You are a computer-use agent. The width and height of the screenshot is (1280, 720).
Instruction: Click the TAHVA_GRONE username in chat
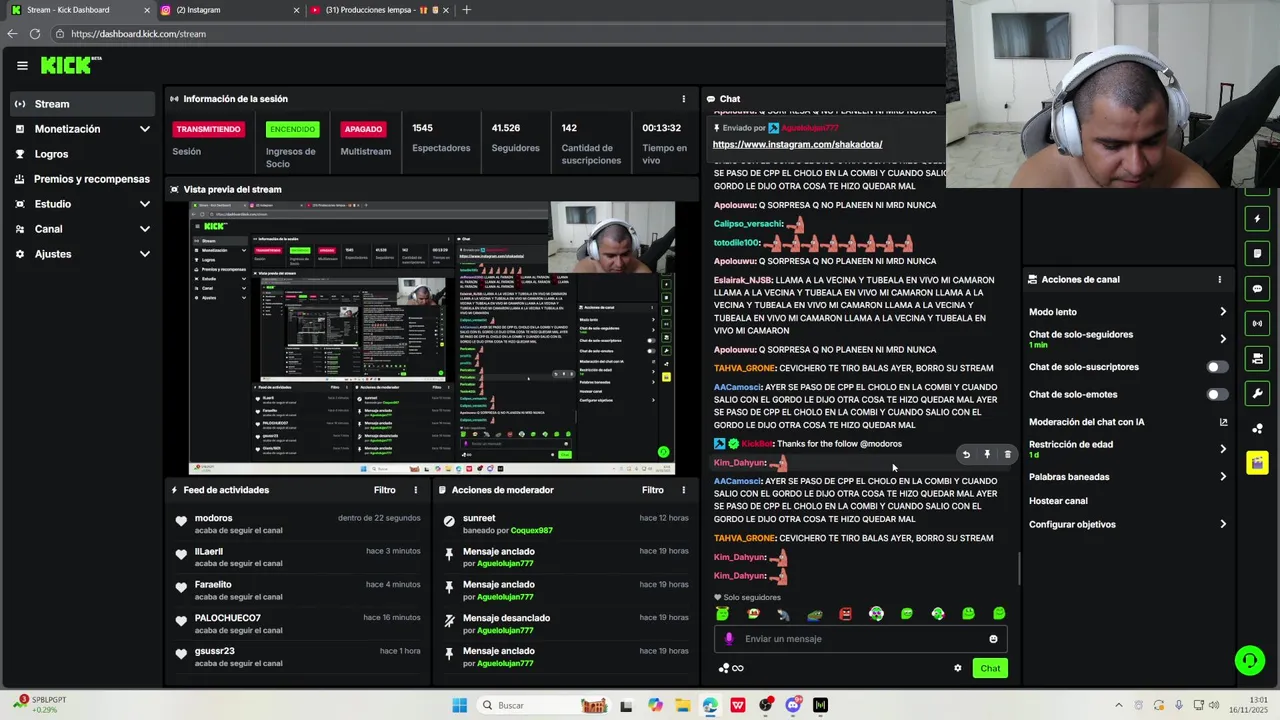745,538
